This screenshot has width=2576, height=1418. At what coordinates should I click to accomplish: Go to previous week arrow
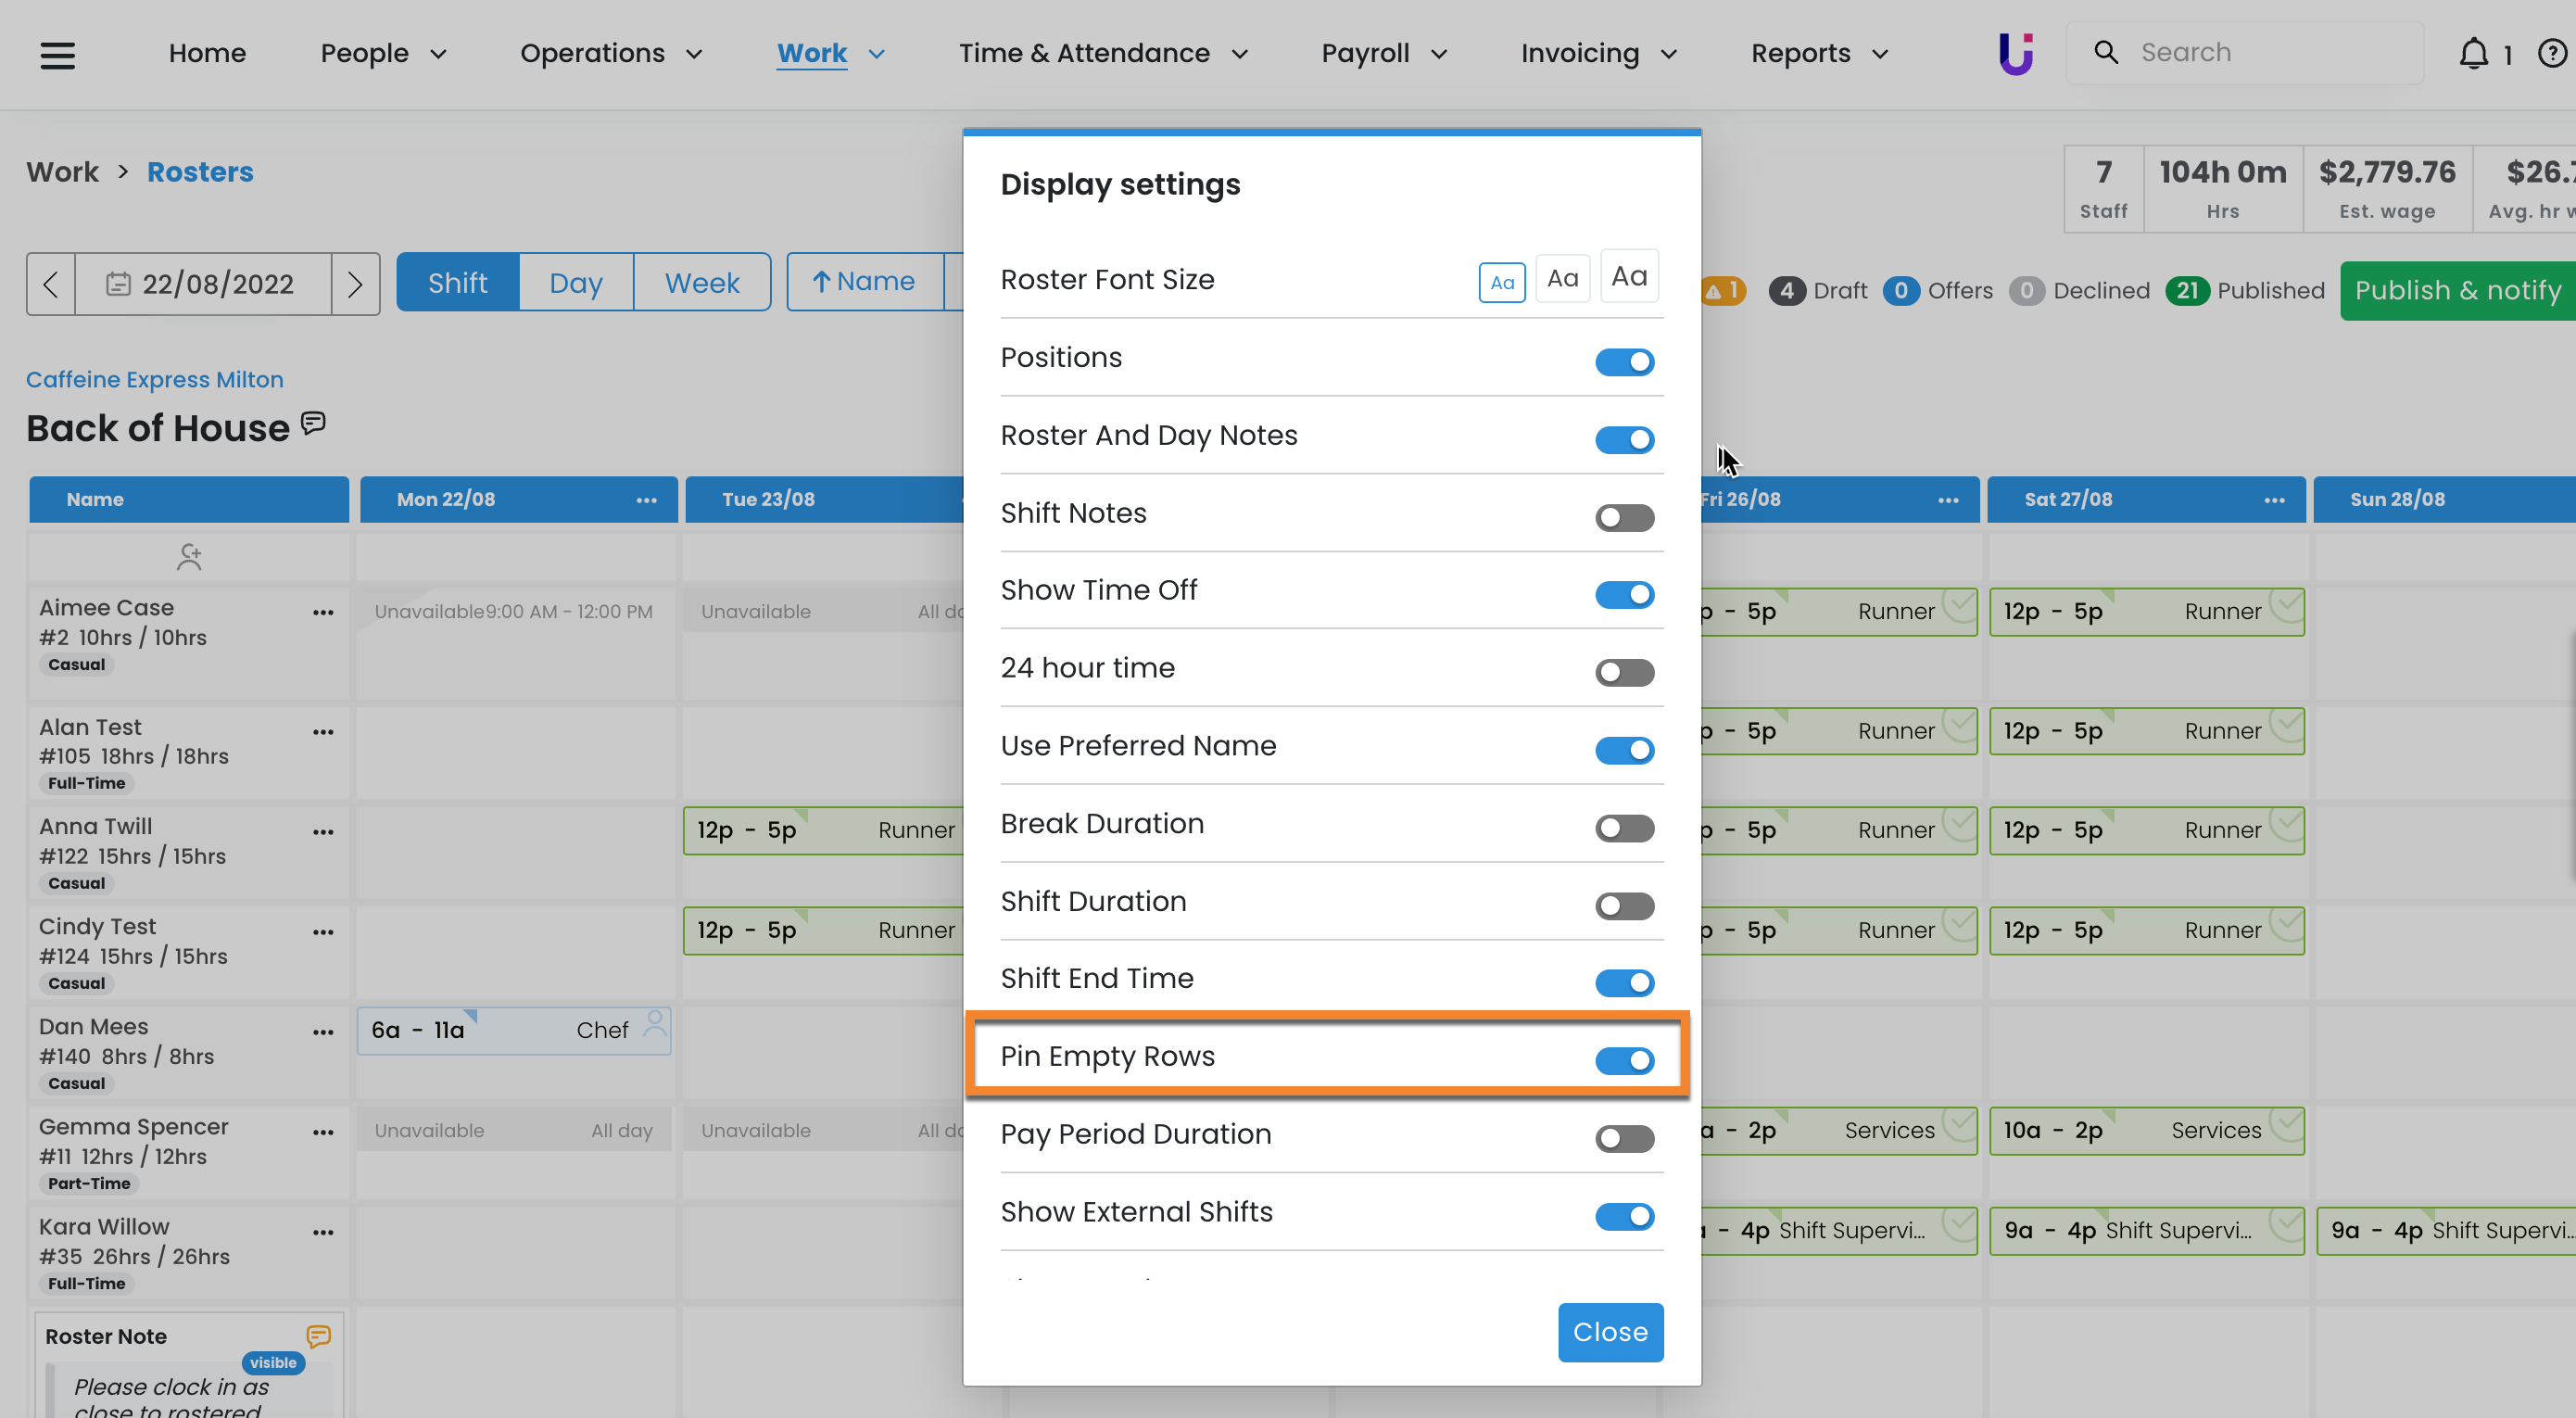pos(51,284)
